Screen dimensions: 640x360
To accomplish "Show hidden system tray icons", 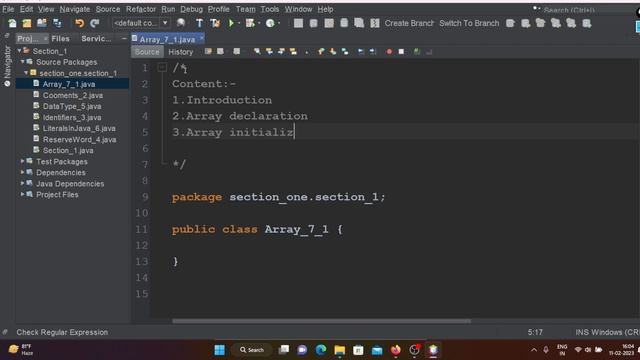I will (534, 350).
